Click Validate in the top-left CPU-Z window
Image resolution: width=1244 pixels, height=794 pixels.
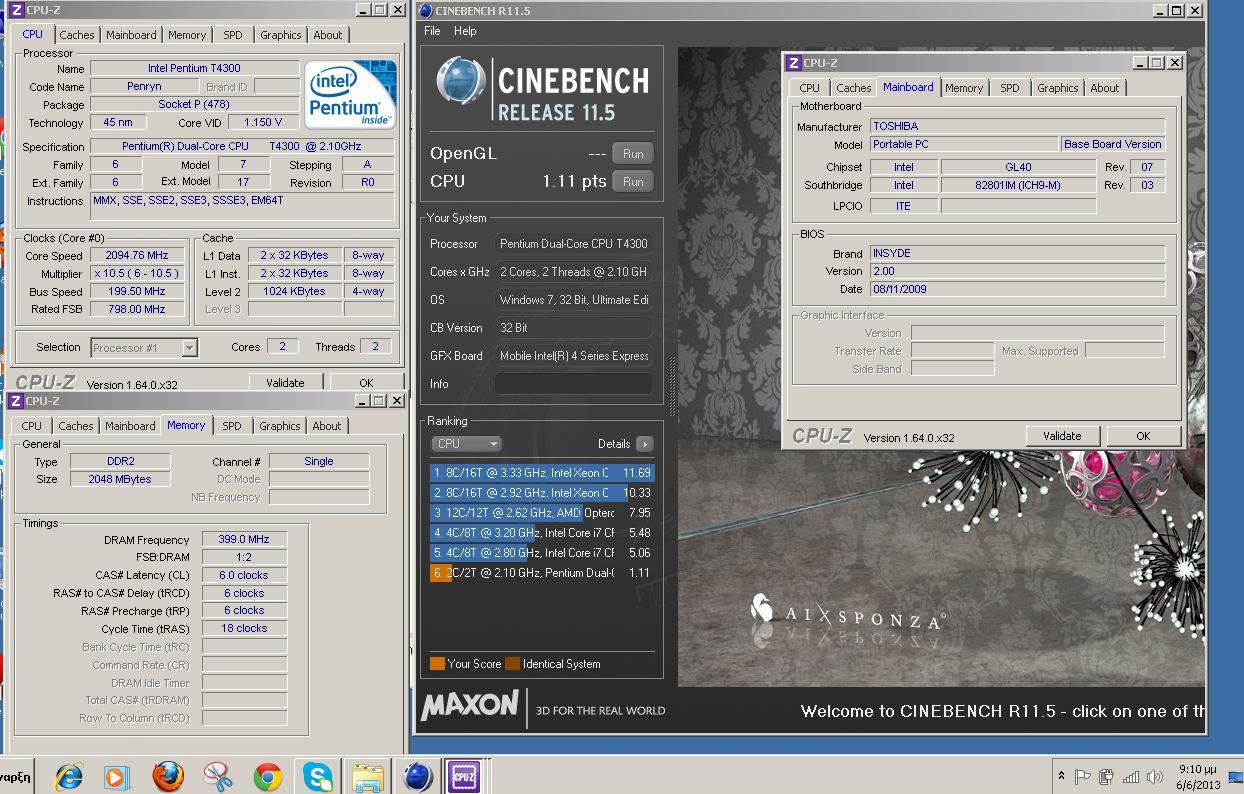tap(285, 382)
